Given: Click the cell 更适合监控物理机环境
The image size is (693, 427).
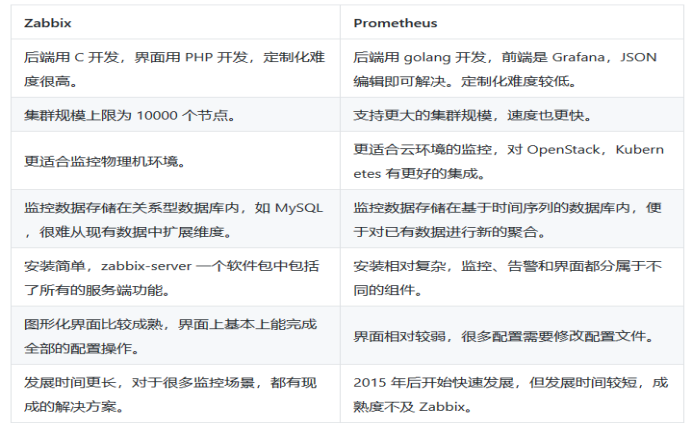Looking at the screenshot, I should [x=105, y=161].
